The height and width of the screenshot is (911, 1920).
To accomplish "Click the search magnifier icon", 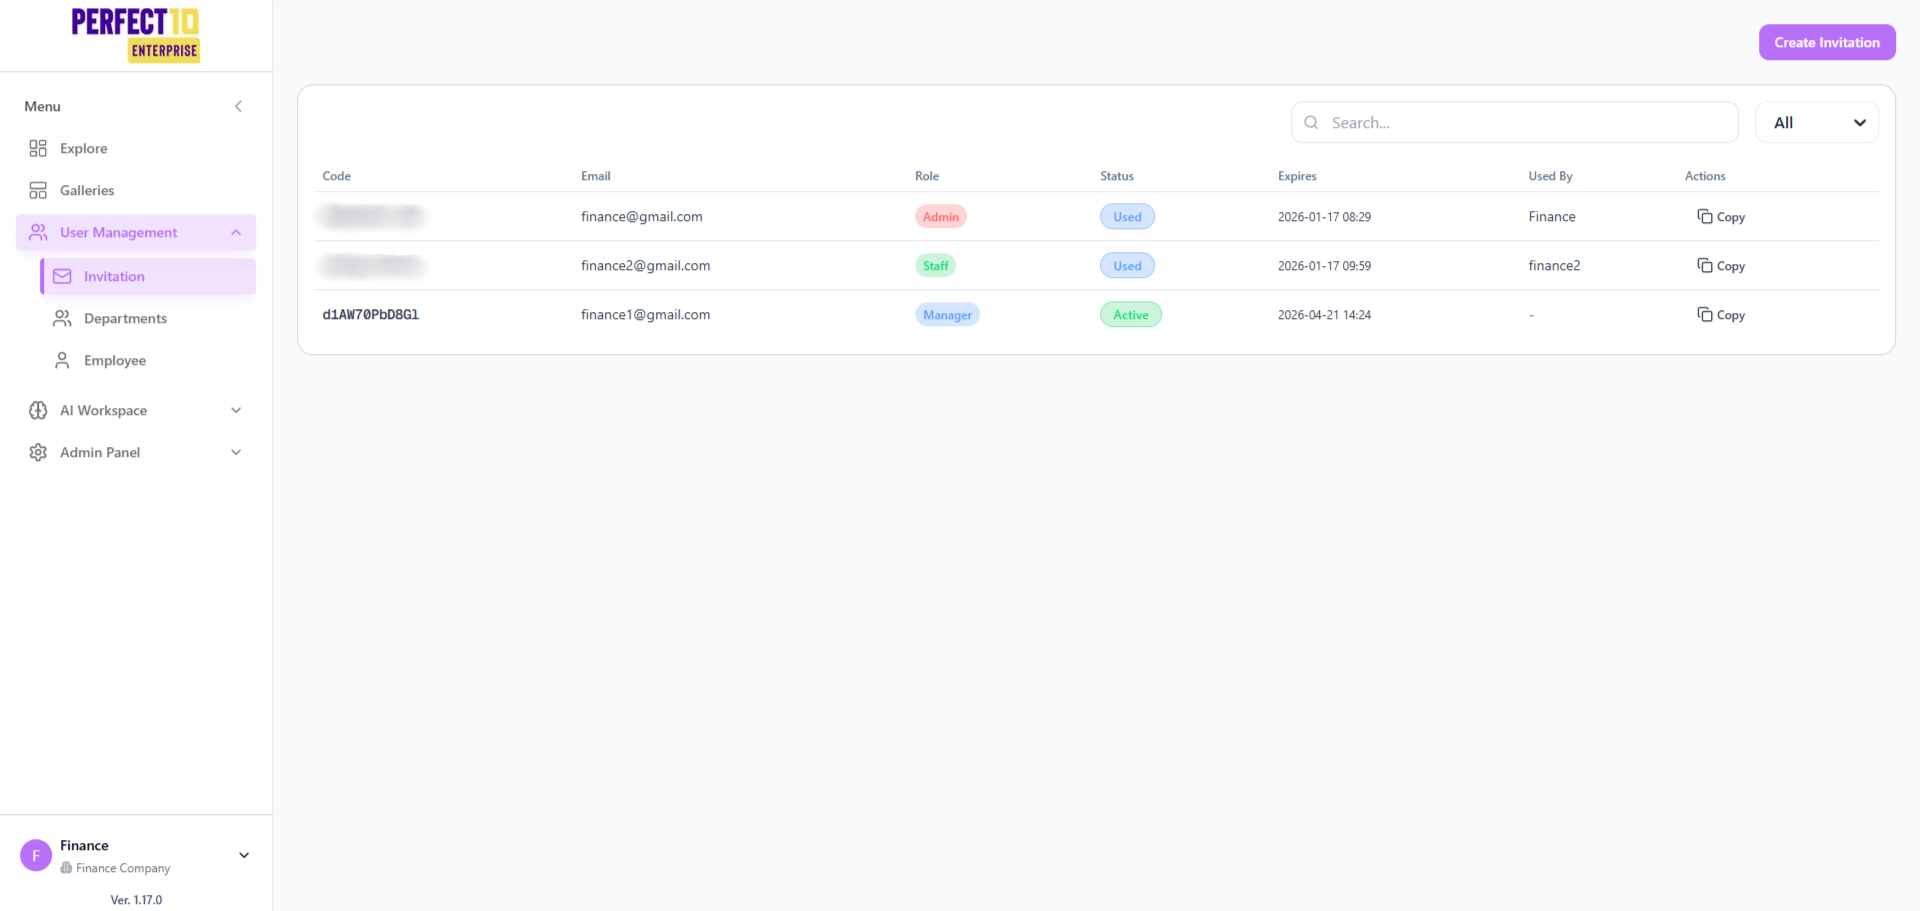I will pyautogui.click(x=1311, y=122).
